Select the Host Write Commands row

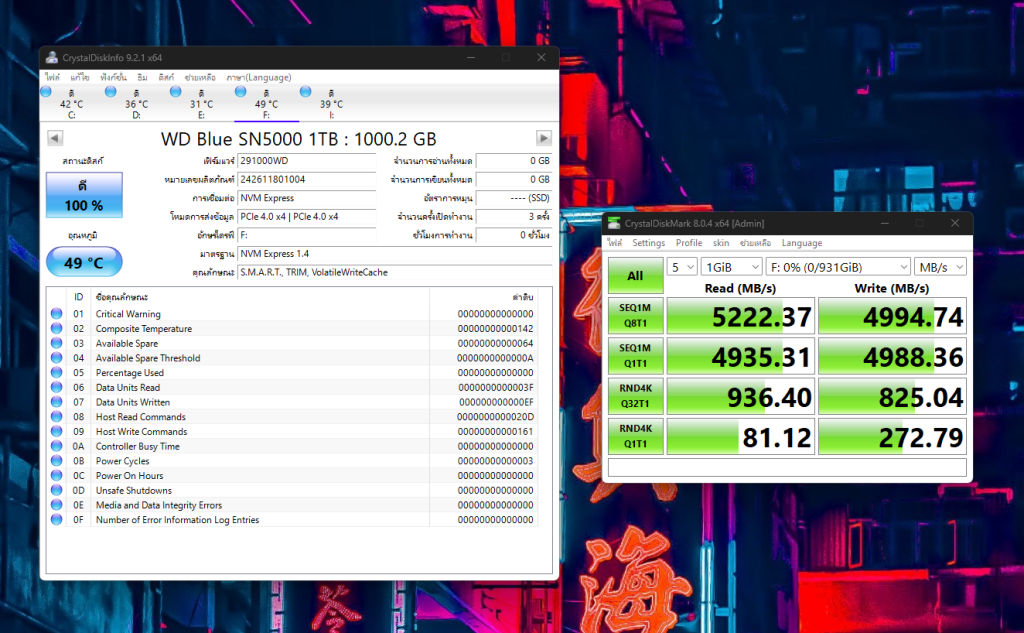click(293, 431)
